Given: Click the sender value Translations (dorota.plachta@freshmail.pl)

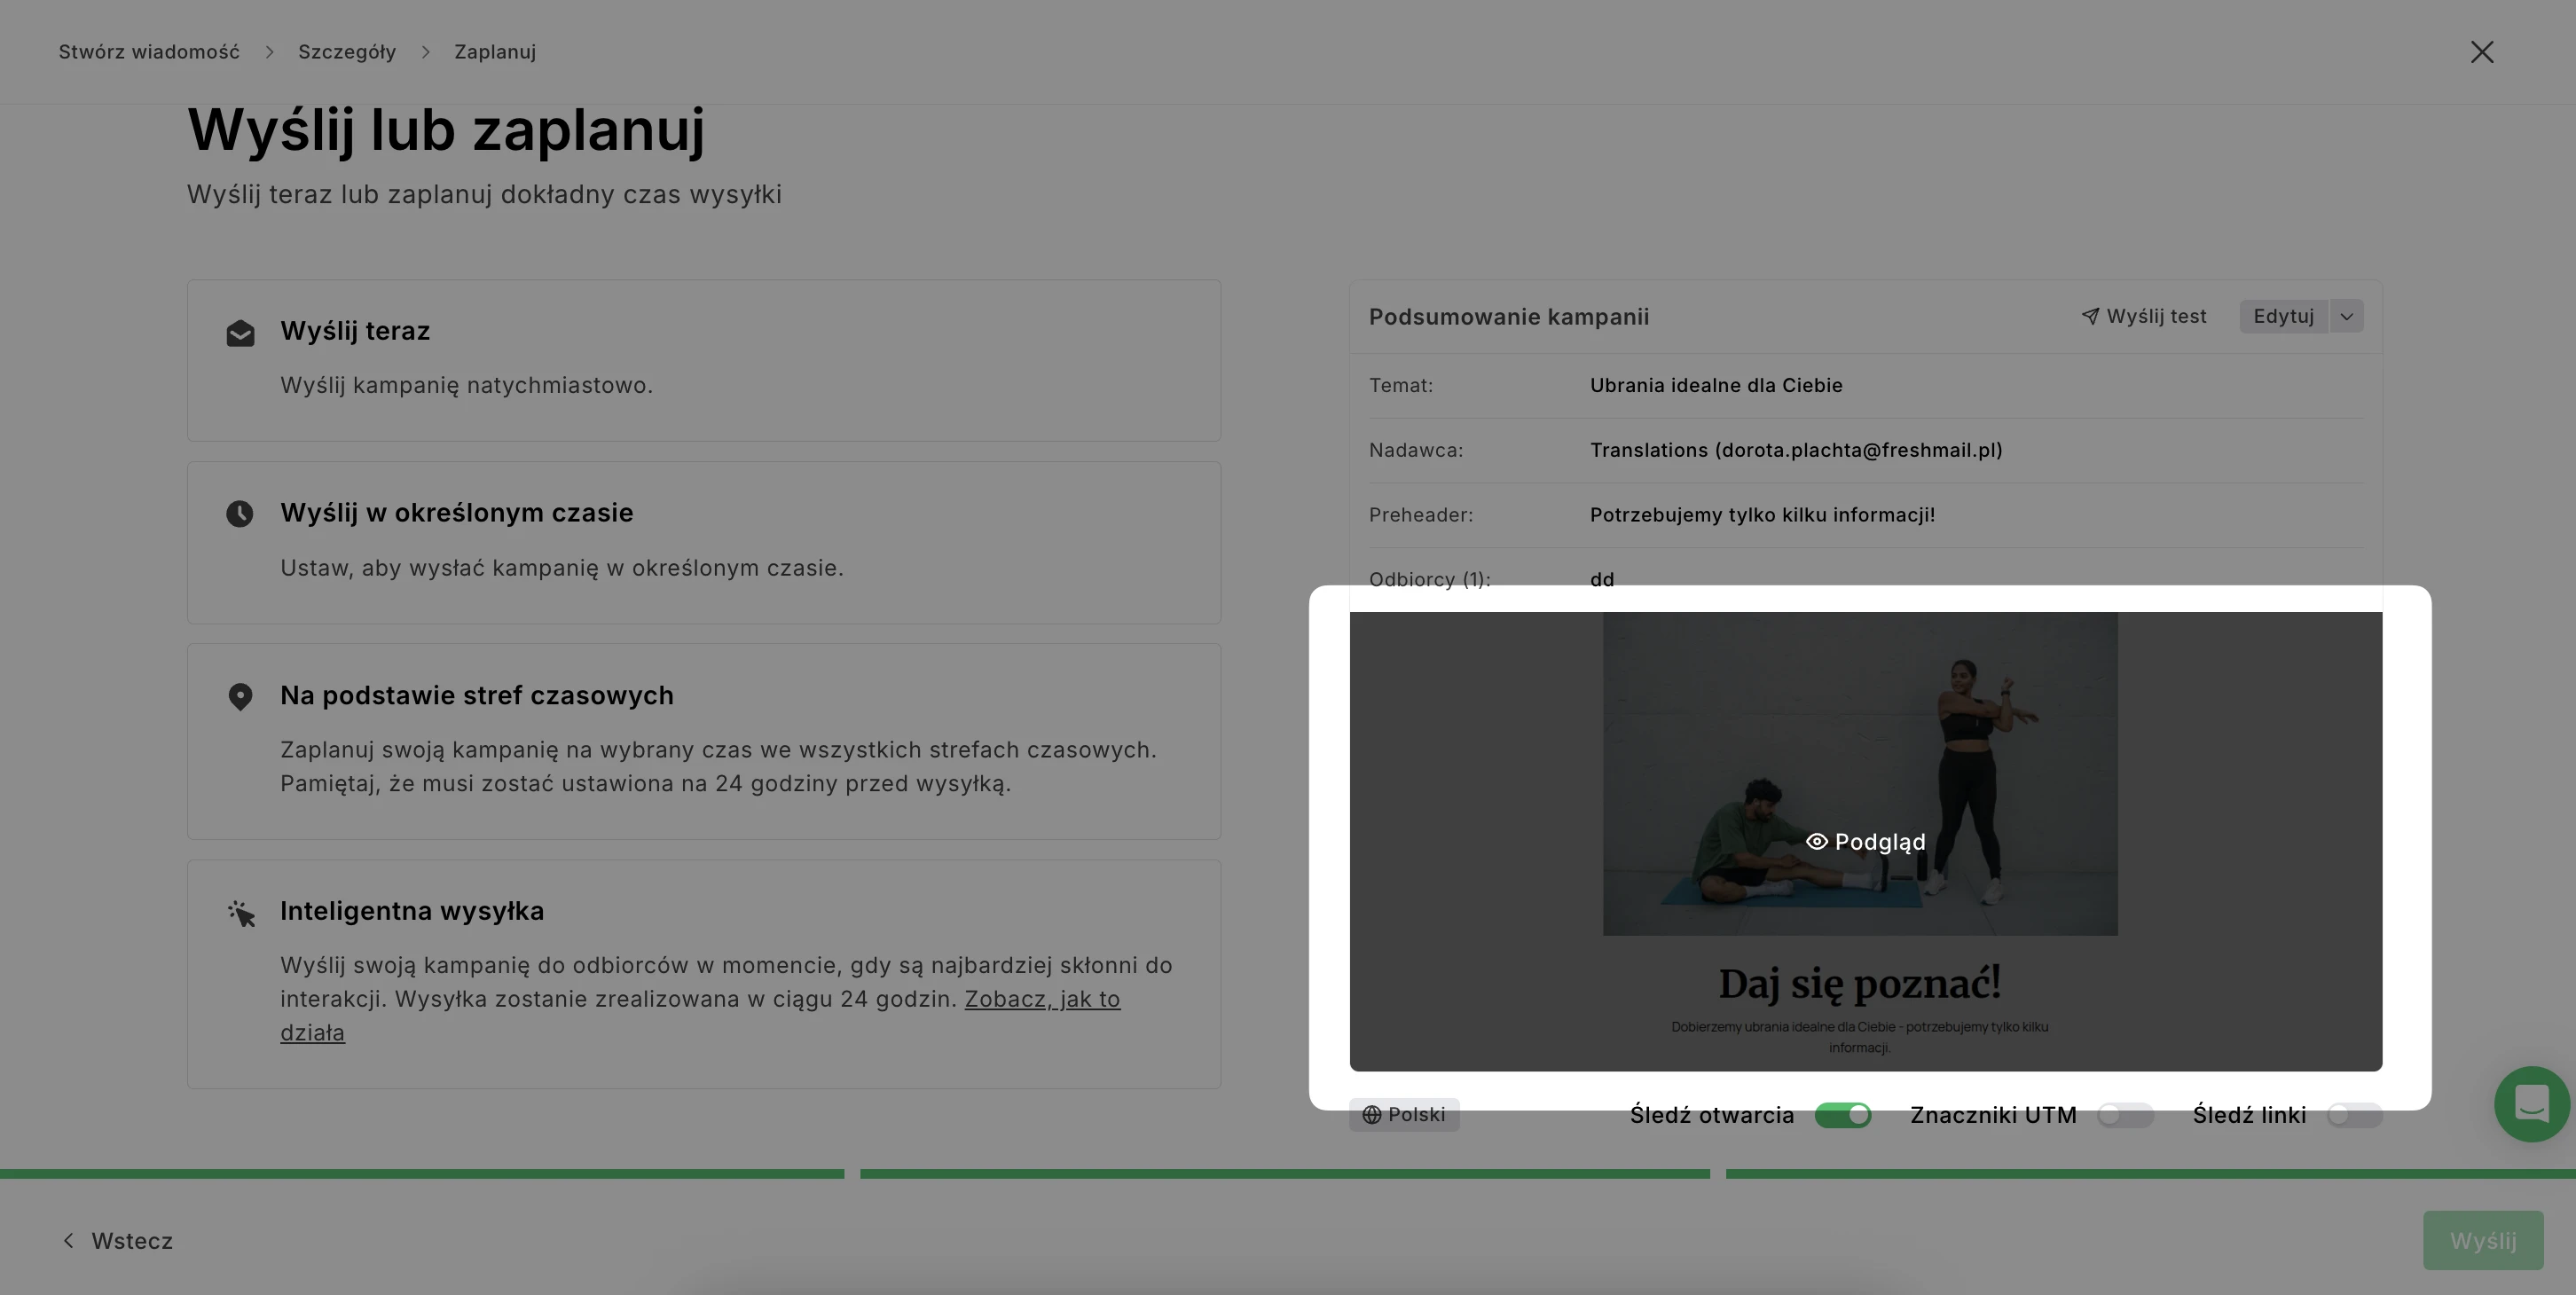Looking at the screenshot, I should pos(1796,450).
